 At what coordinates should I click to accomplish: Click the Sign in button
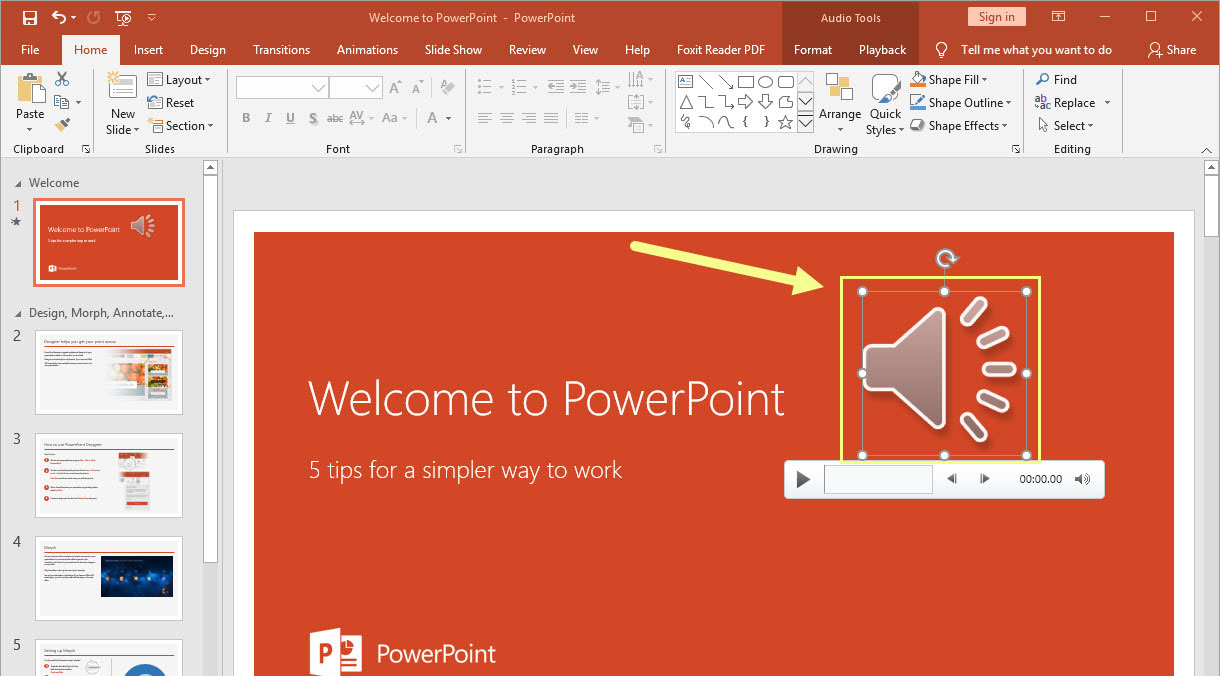coord(996,16)
